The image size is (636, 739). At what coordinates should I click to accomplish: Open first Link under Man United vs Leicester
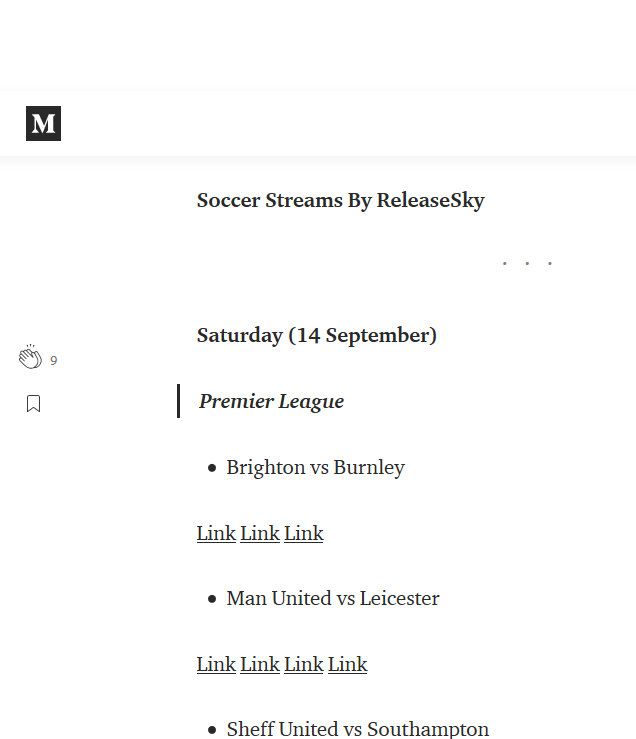click(216, 665)
